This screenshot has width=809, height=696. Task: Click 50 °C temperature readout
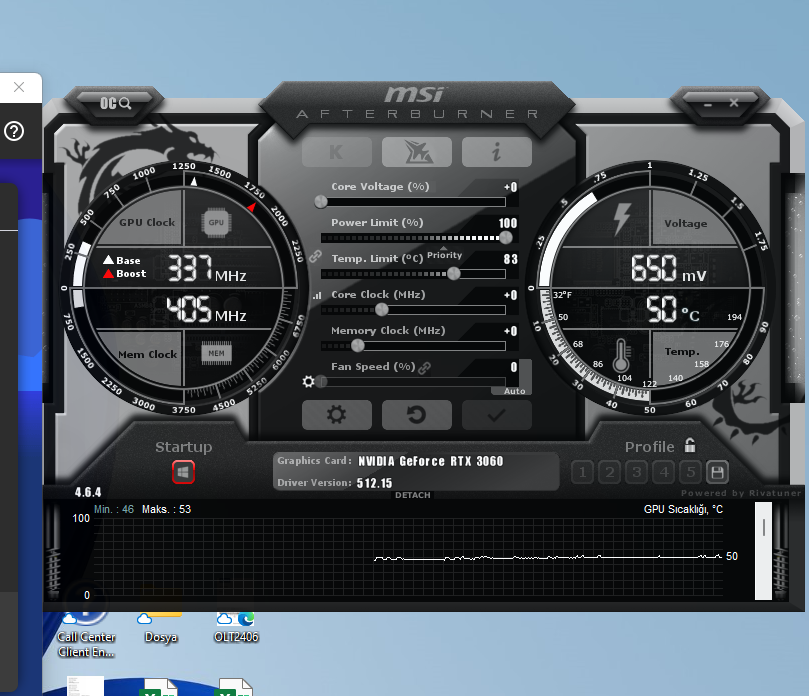673,310
